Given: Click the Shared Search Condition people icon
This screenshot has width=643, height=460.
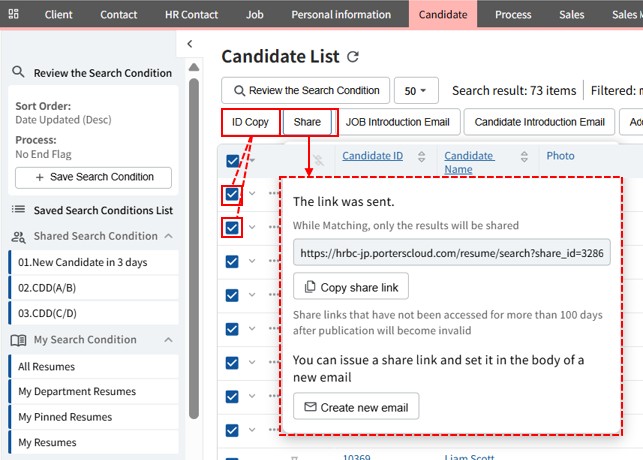Looking at the screenshot, I should 18,237.
